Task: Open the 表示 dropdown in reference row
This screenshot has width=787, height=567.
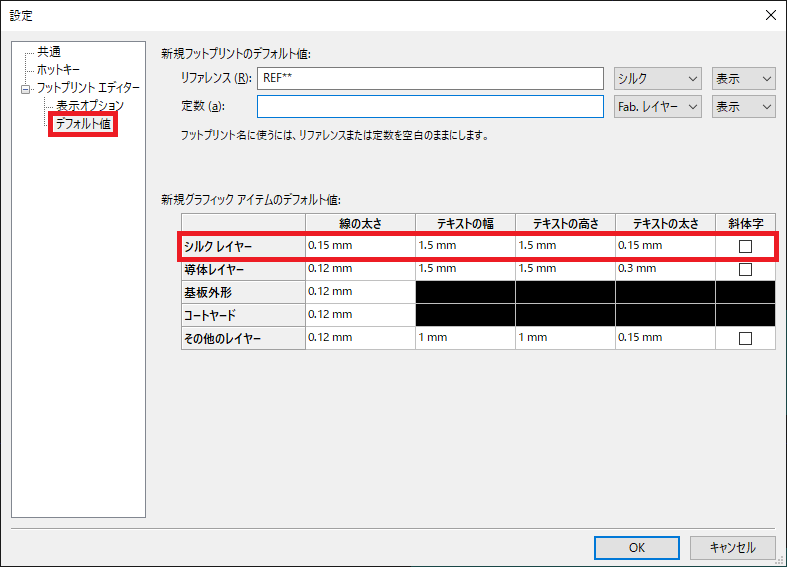Action: (743, 79)
